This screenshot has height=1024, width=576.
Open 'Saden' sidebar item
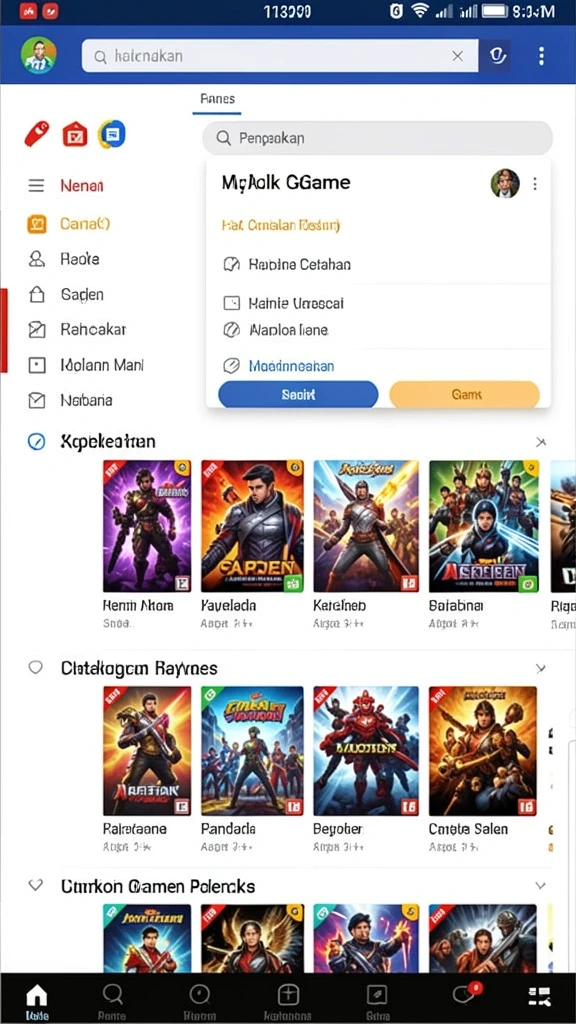(x=65, y=295)
